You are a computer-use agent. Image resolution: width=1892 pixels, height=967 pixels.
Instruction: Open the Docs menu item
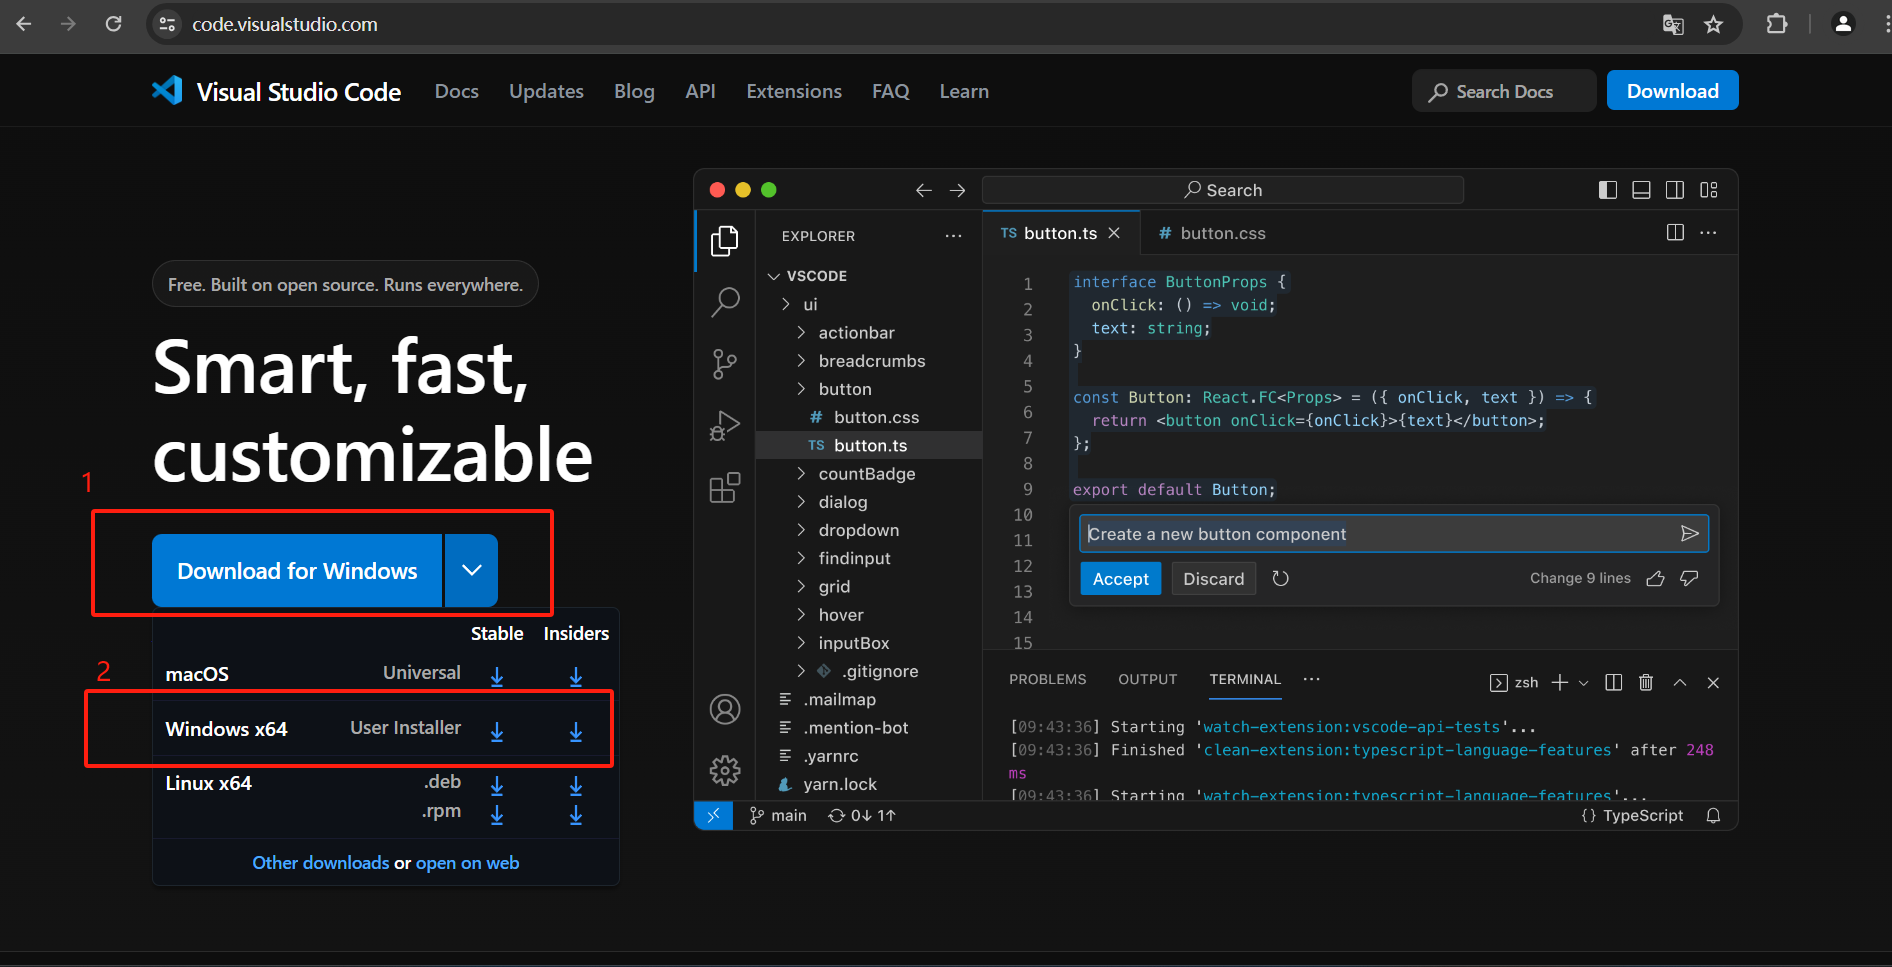pos(457,91)
